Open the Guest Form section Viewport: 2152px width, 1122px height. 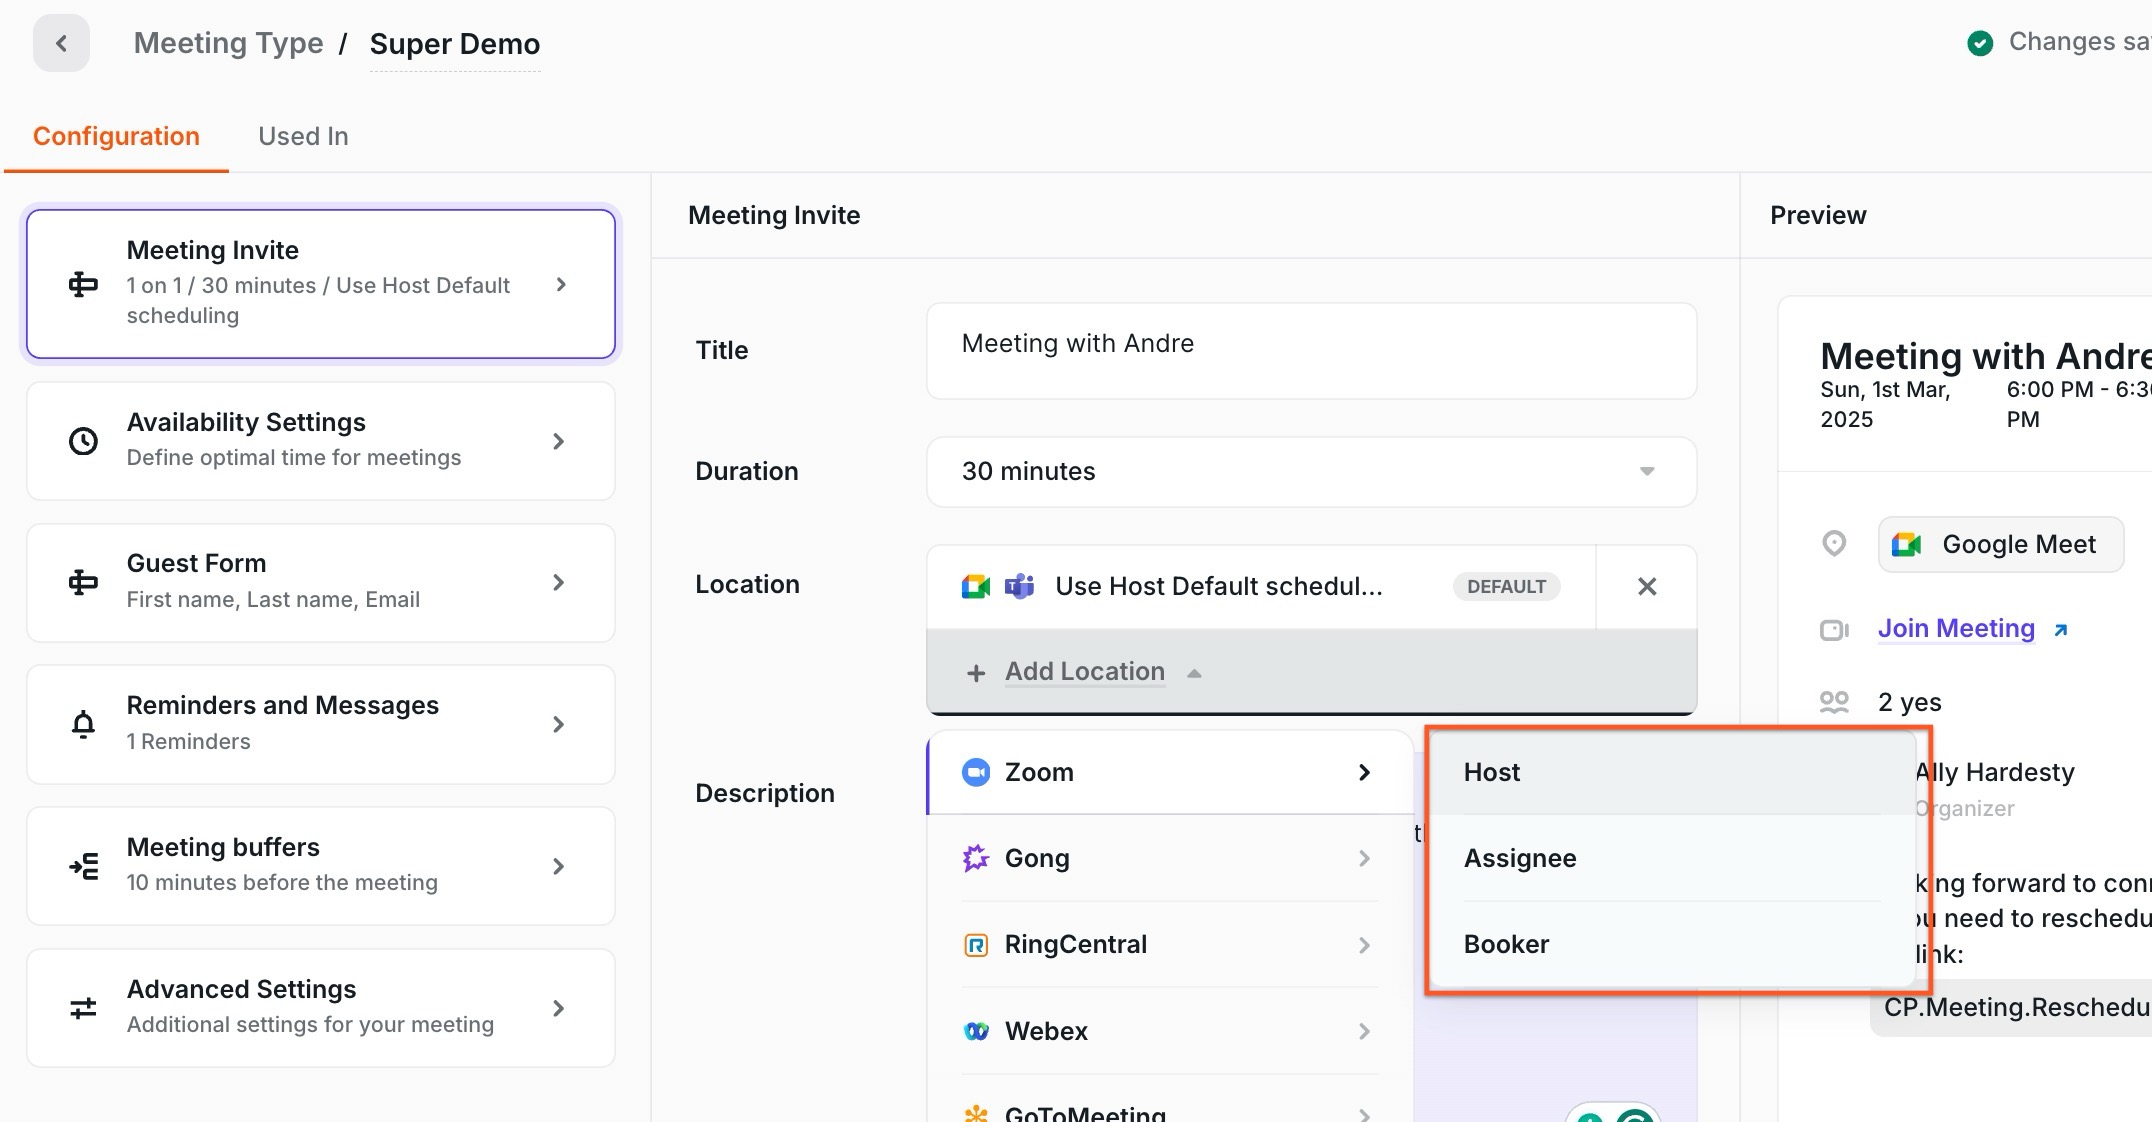(x=321, y=583)
